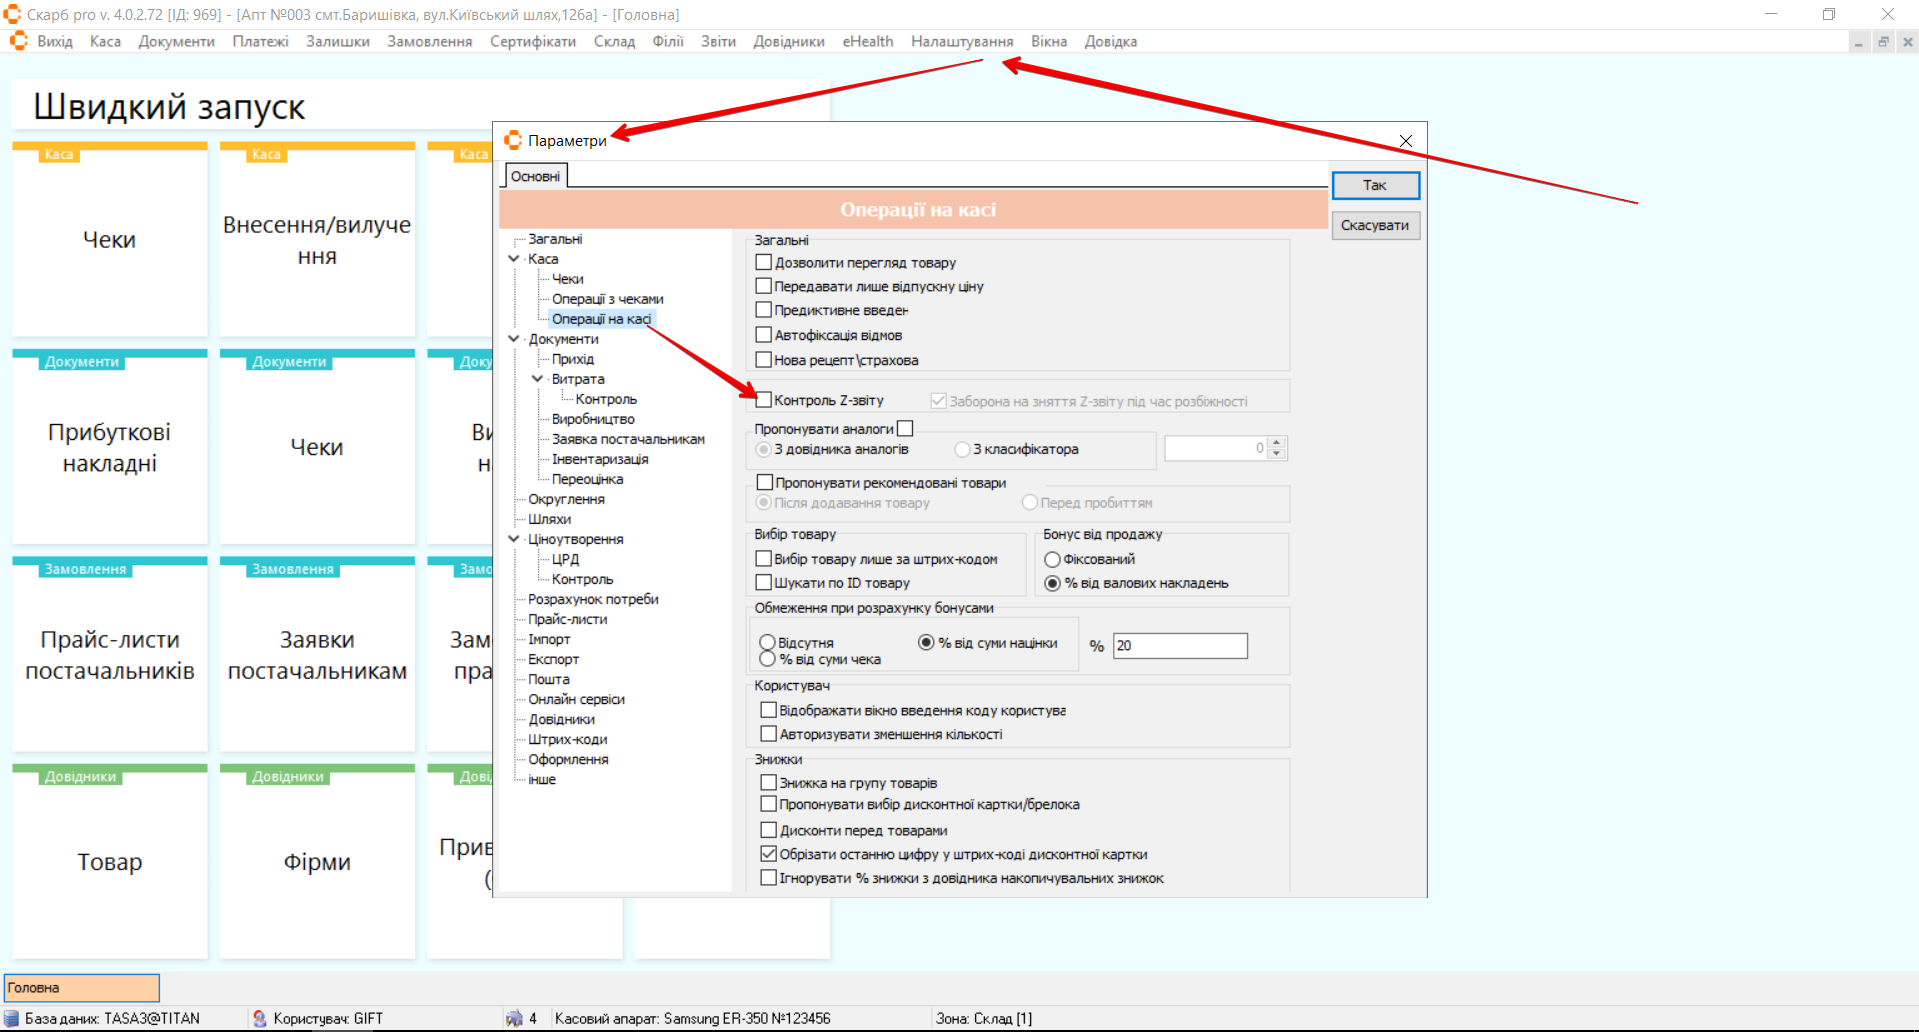
Task: Click the Скарб app logo in the menu bar
Action: click(x=18, y=41)
